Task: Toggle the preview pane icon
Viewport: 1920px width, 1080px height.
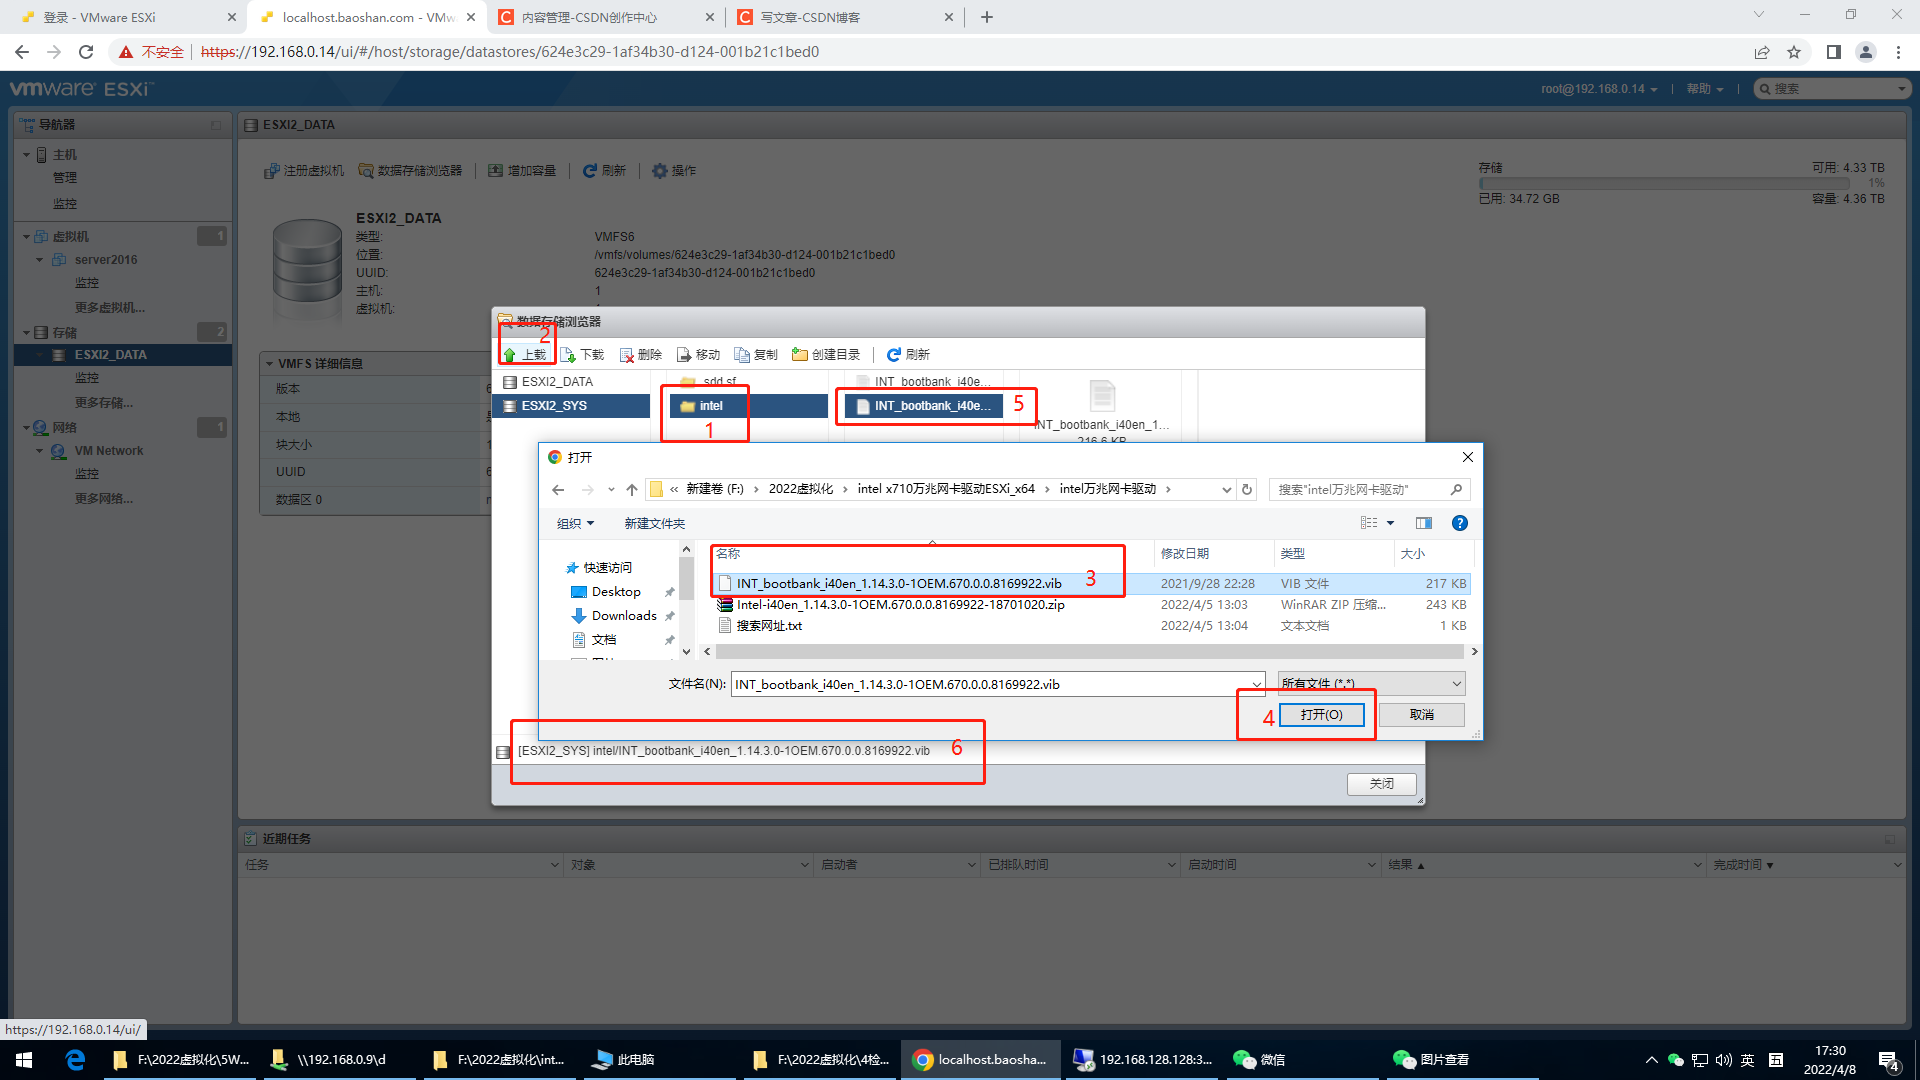Action: pos(1424,523)
